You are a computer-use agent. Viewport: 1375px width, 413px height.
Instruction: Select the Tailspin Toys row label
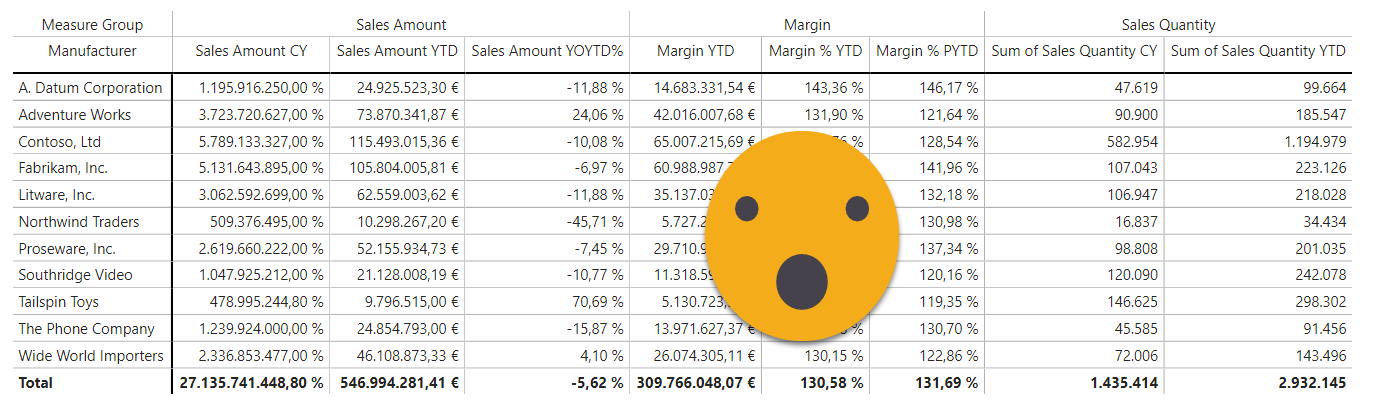(59, 302)
